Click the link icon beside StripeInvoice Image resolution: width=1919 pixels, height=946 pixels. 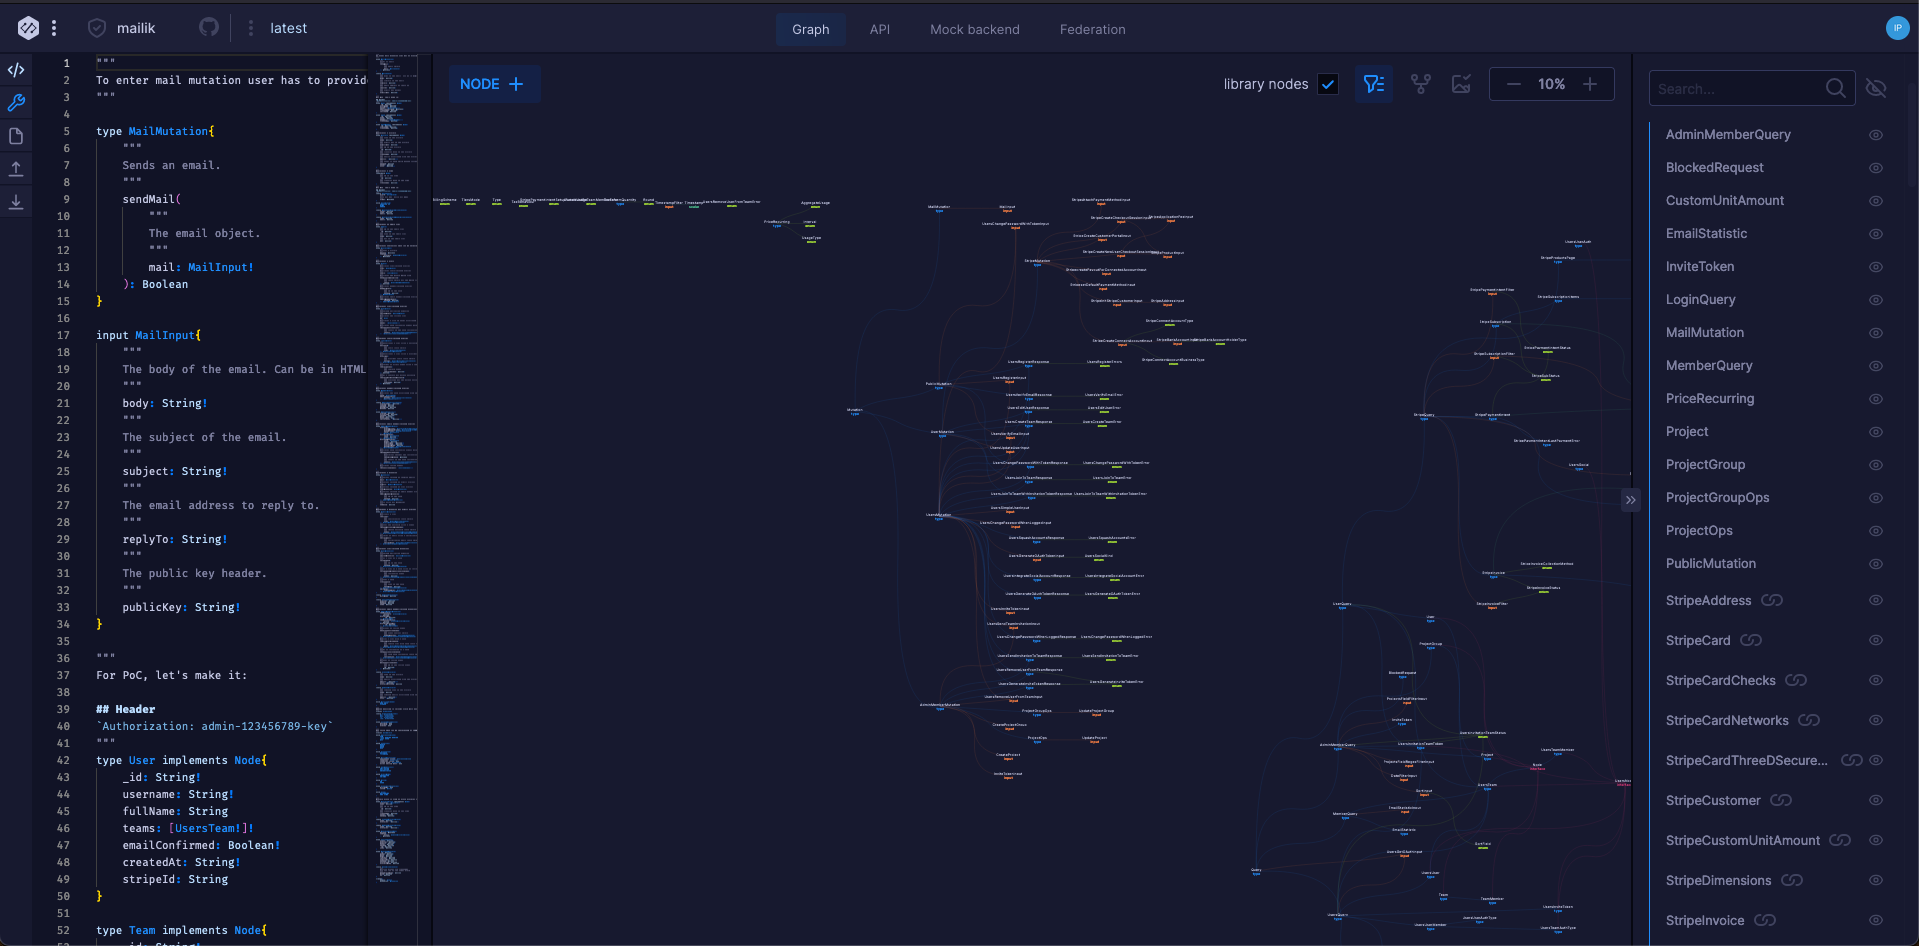tap(1765, 920)
